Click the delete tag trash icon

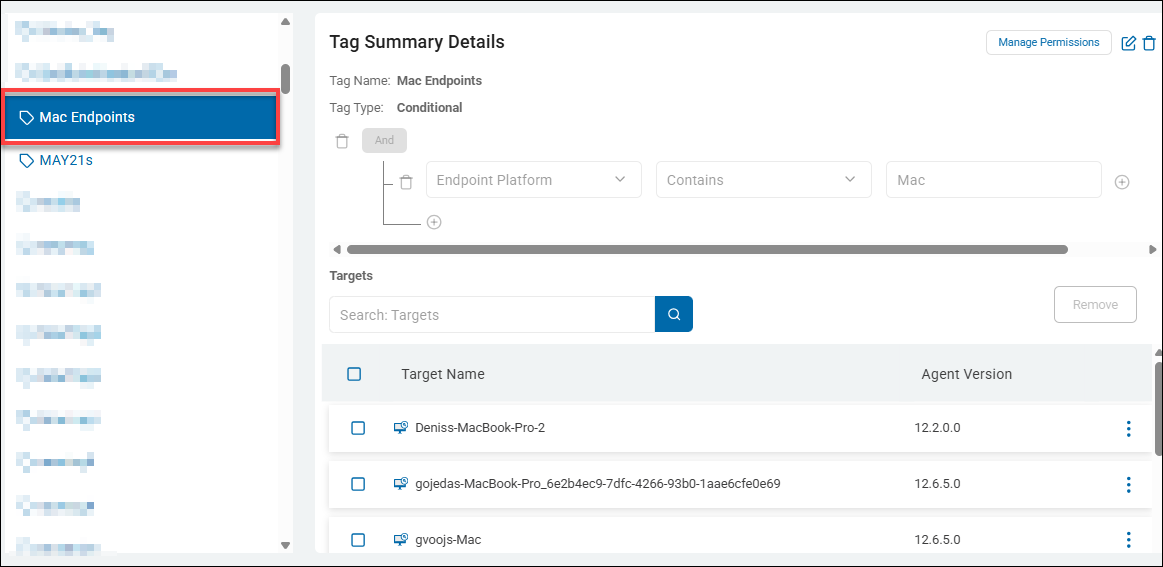tap(1149, 43)
